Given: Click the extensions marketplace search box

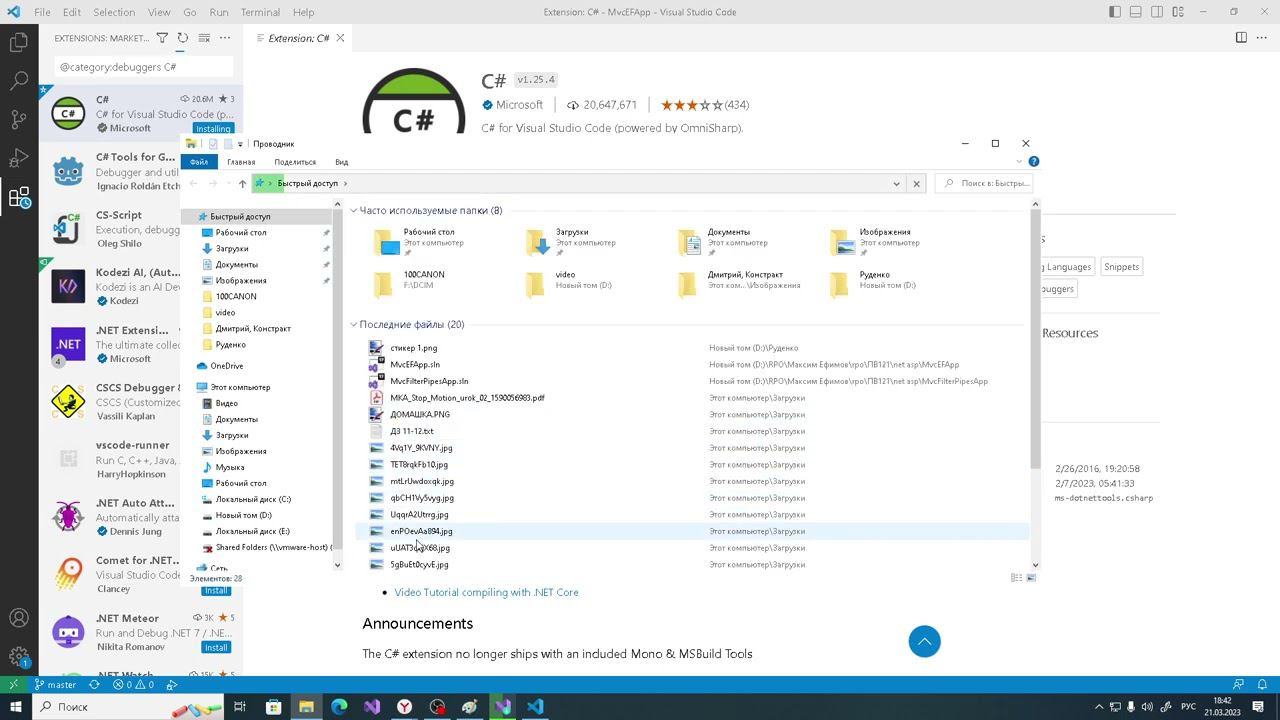Looking at the screenshot, I should coord(144,67).
